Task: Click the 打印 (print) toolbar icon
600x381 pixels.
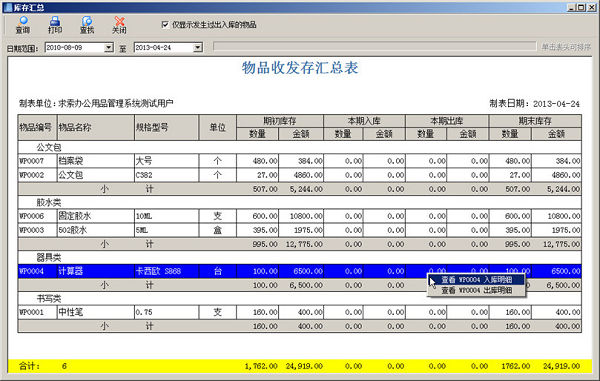Action: click(55, 25)
